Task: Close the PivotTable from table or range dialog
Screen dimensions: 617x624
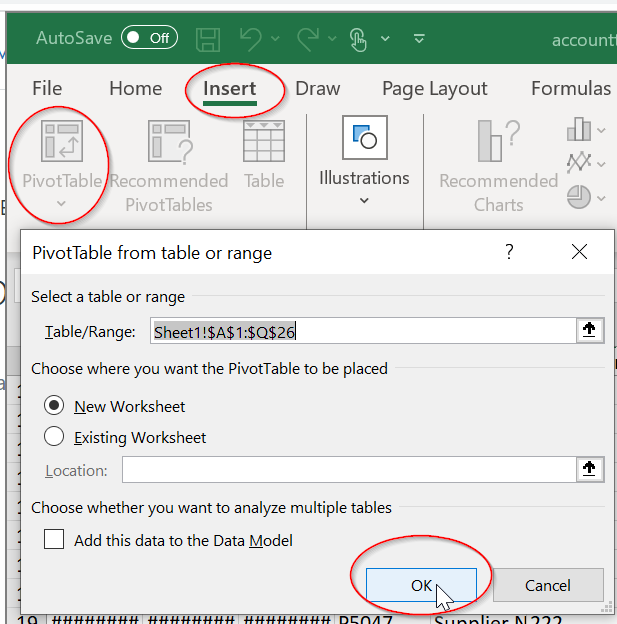Action: (579, 252)
